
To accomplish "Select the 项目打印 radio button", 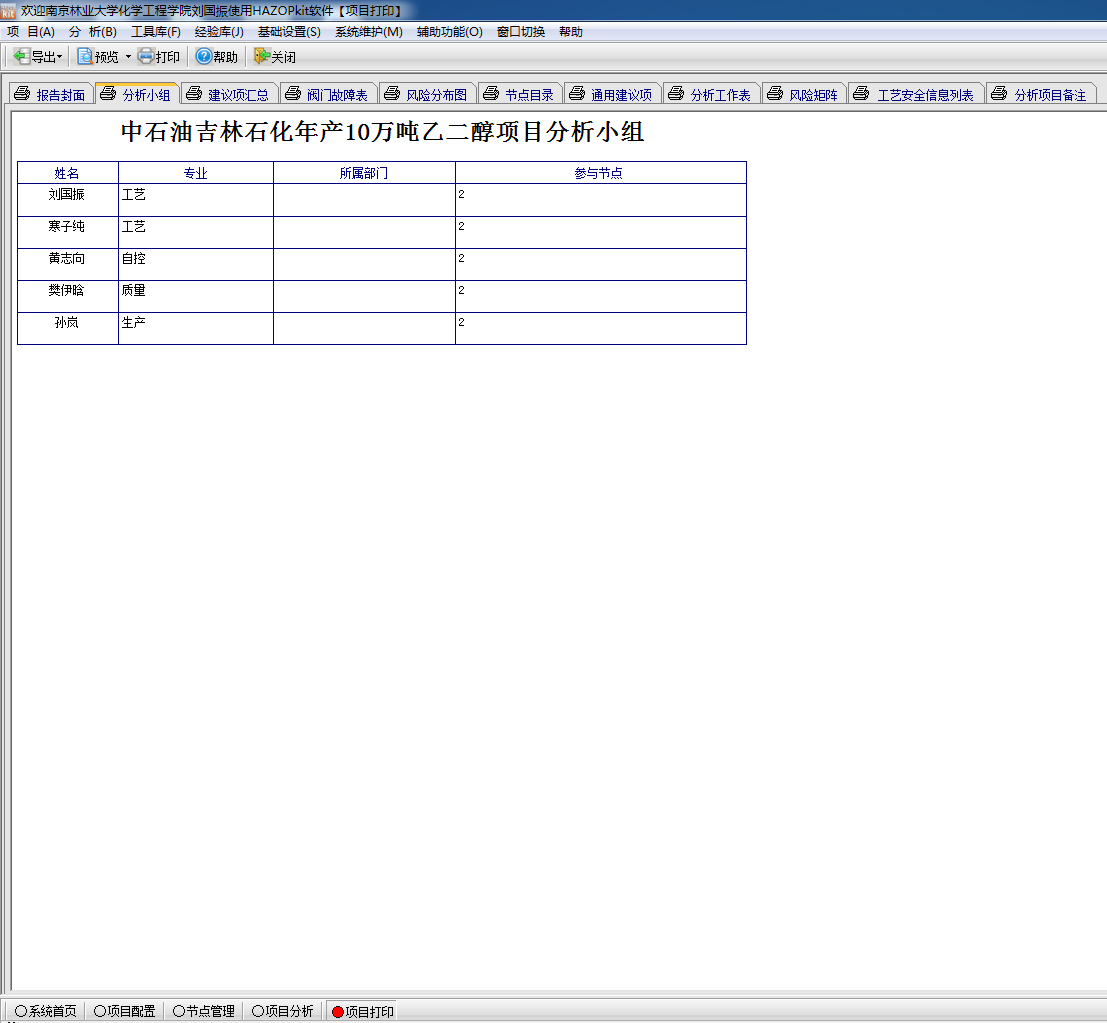I will click(x=337, y=1012).
